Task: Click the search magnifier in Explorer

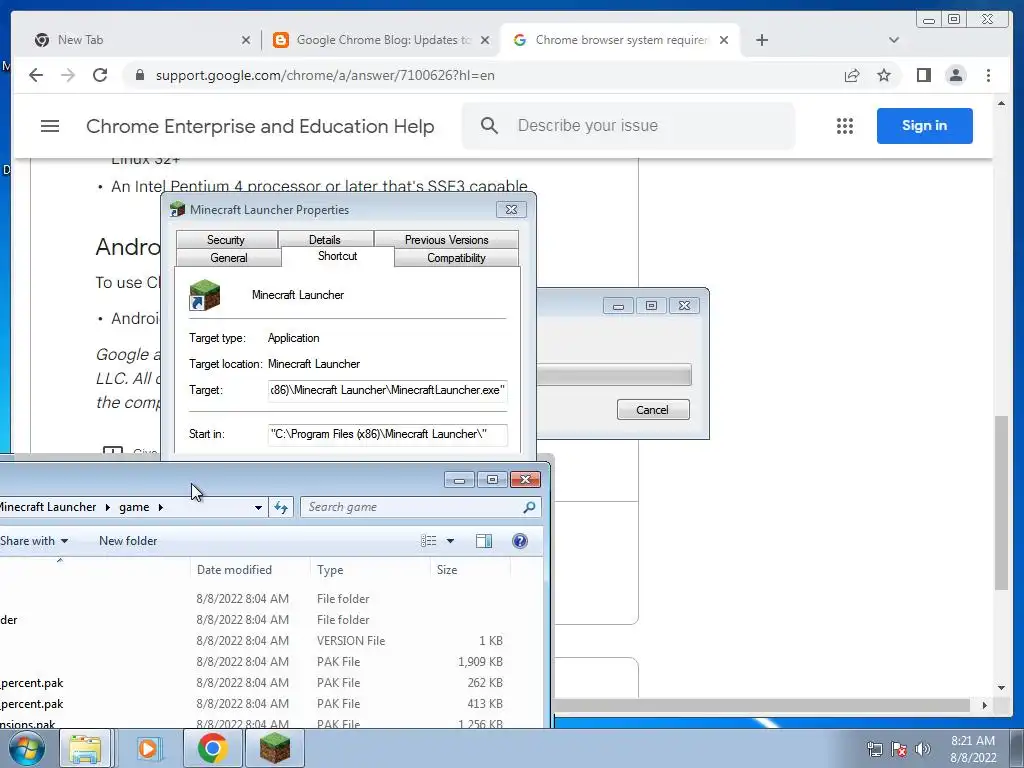Action: [x=530, y=507]
